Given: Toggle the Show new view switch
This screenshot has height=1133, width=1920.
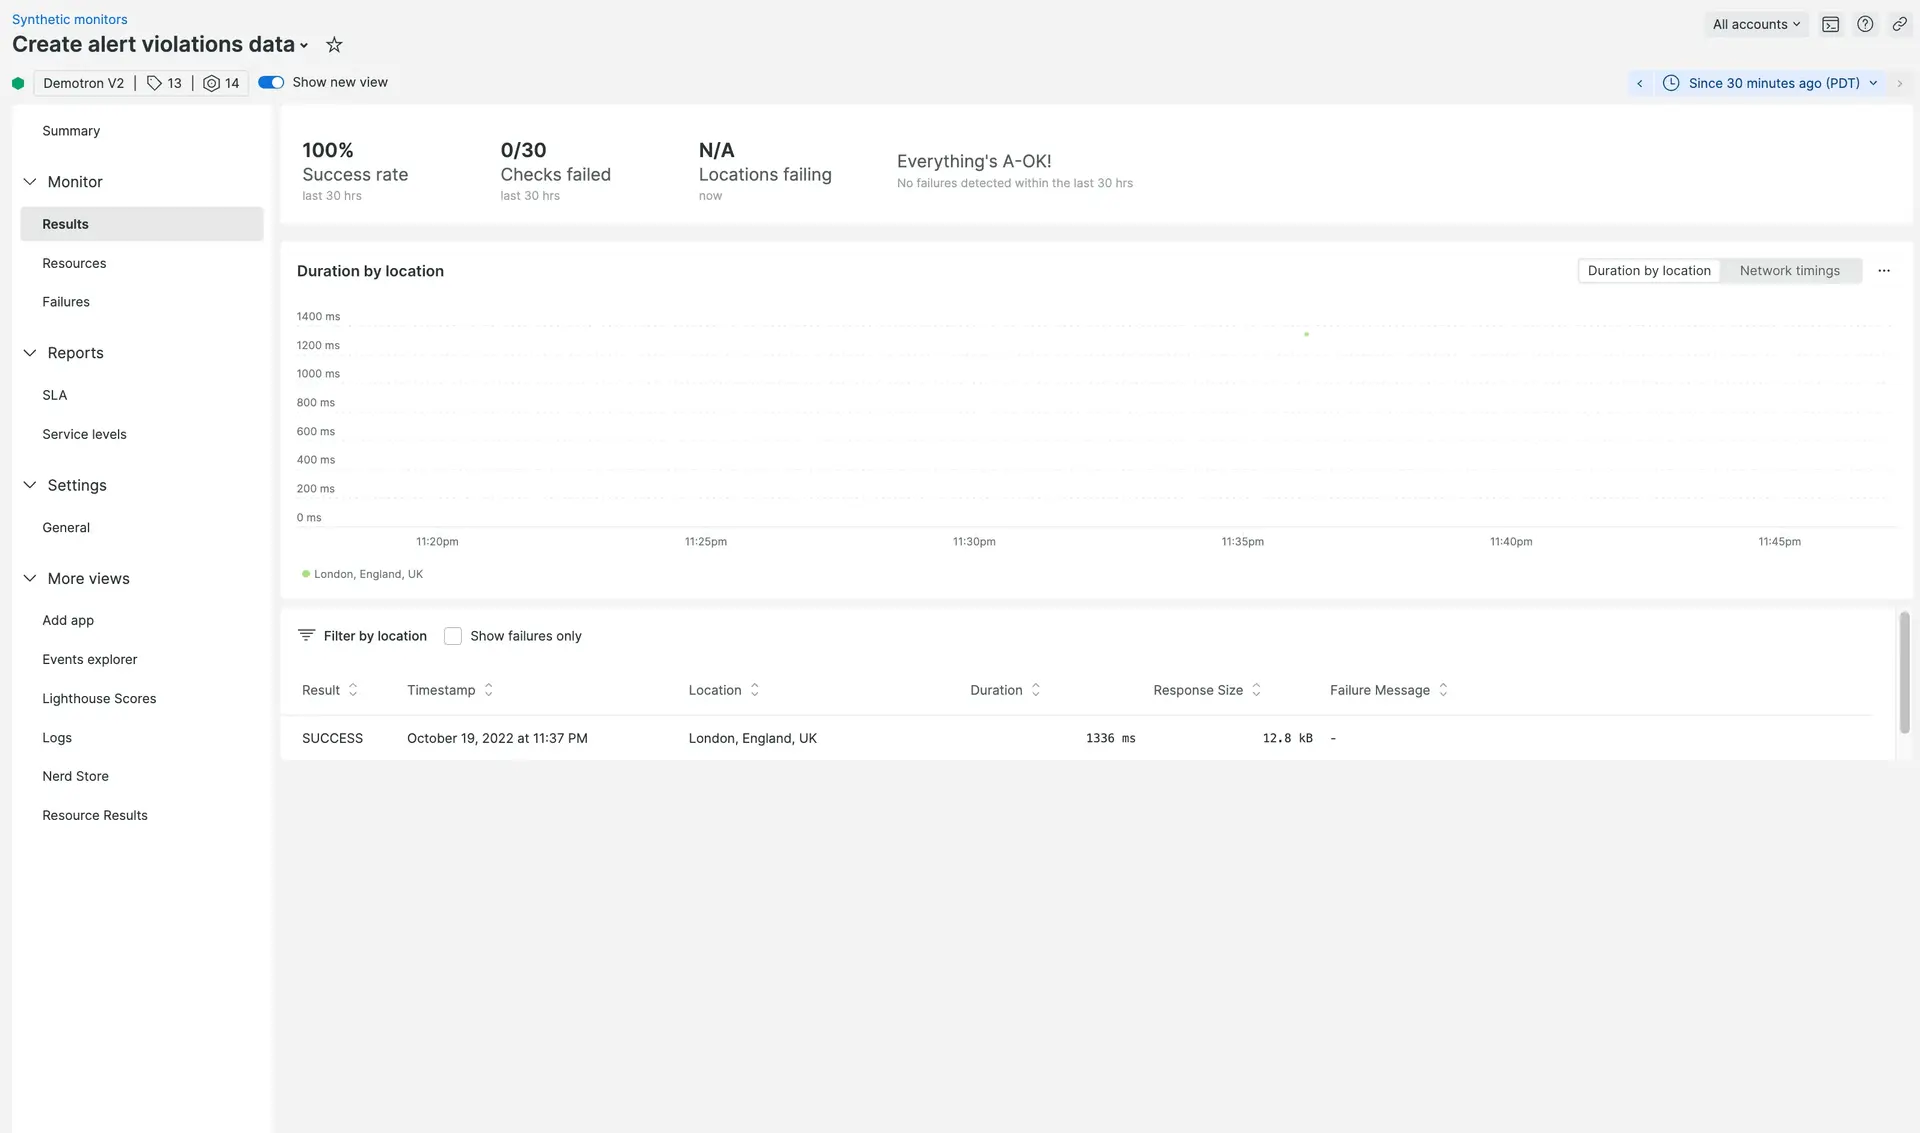Looking at the screenshot, I should tap(271, 83).
